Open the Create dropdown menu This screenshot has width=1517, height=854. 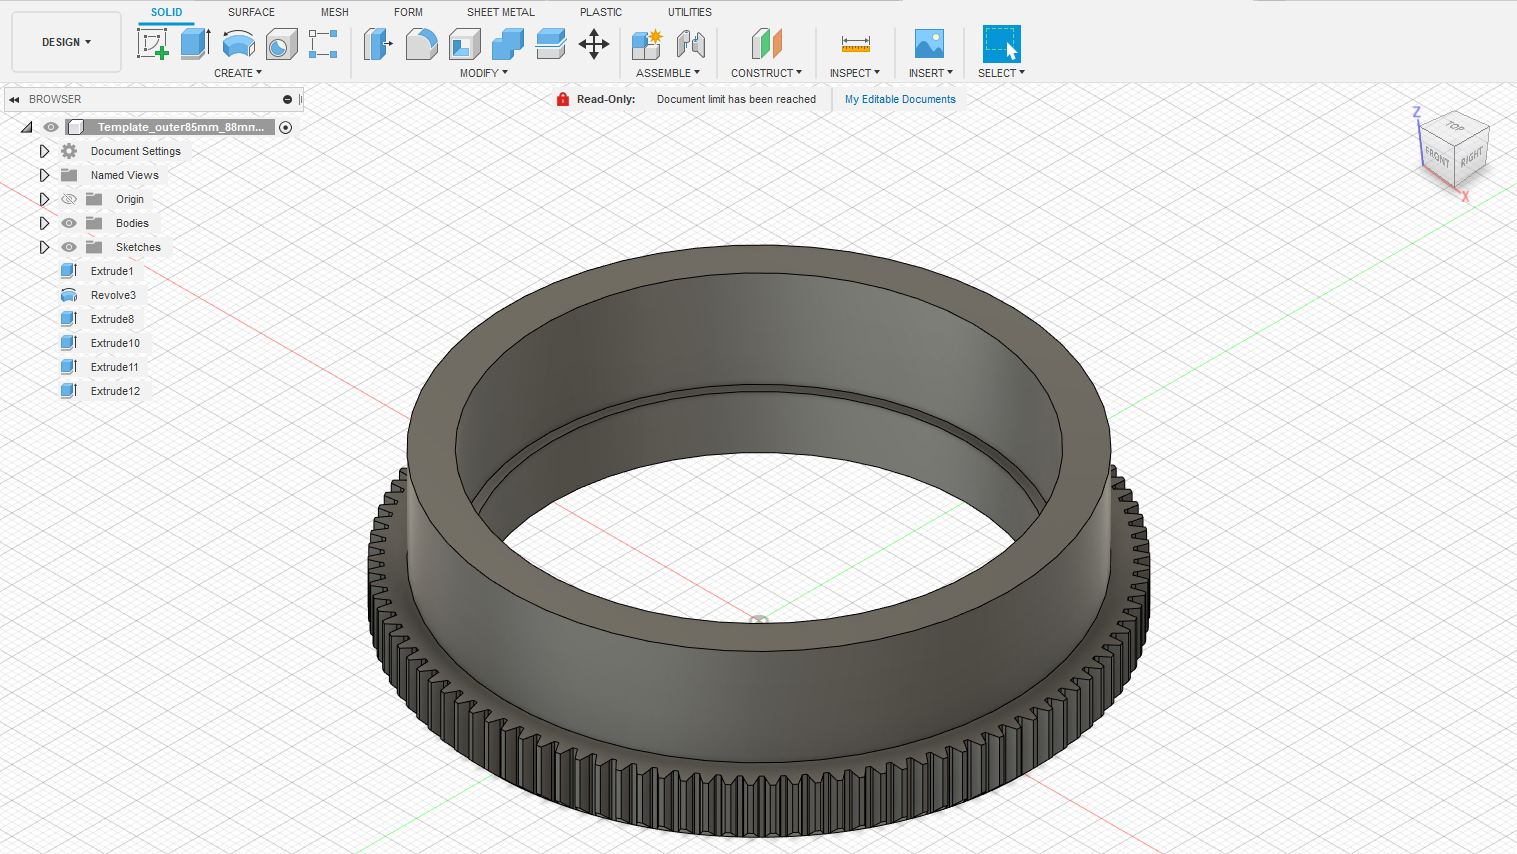(x=238, y=73)
